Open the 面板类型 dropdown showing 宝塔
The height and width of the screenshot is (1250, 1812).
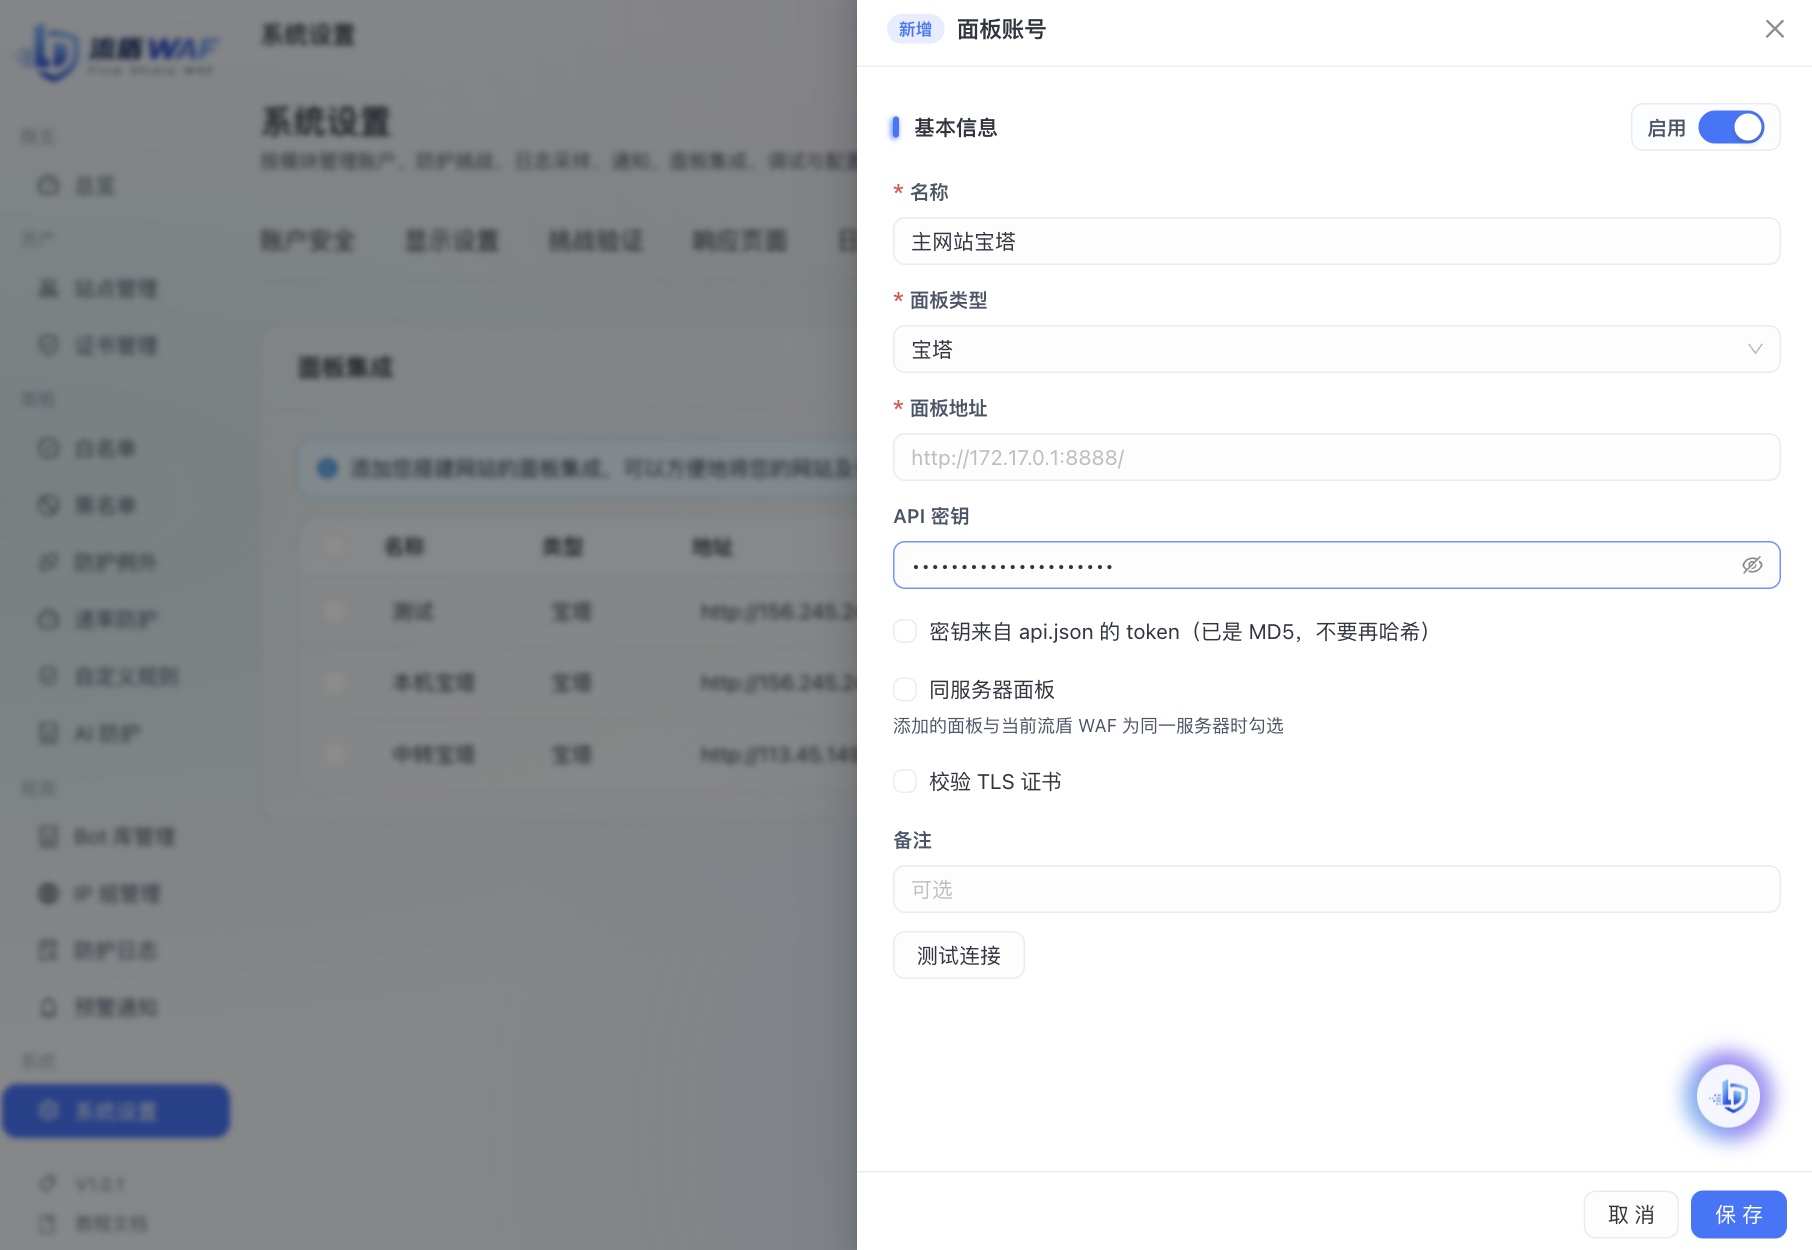tap(1336, 349)
